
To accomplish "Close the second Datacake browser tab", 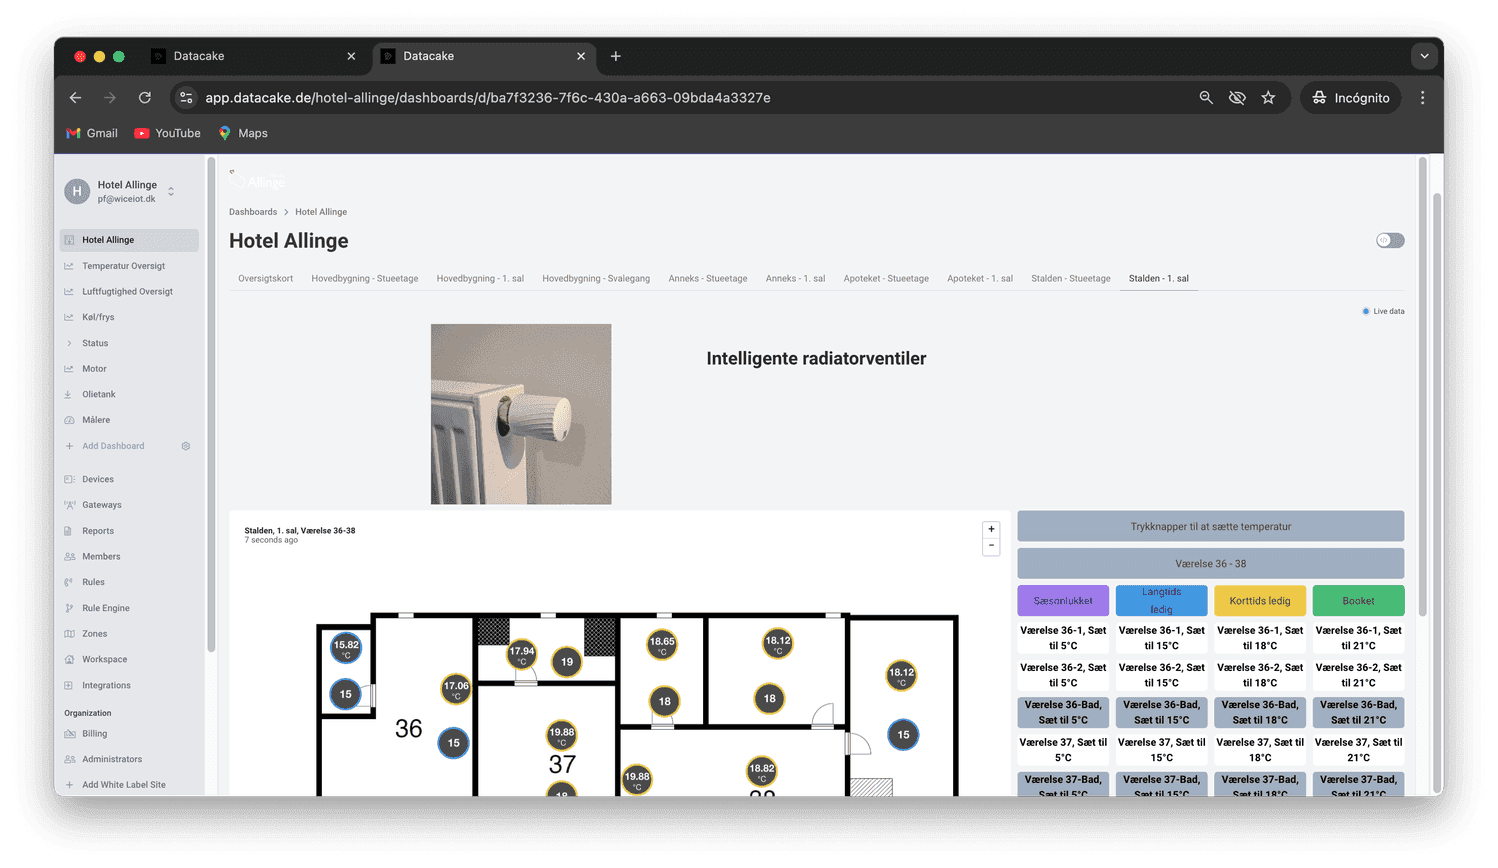I will tap(581, 56).
